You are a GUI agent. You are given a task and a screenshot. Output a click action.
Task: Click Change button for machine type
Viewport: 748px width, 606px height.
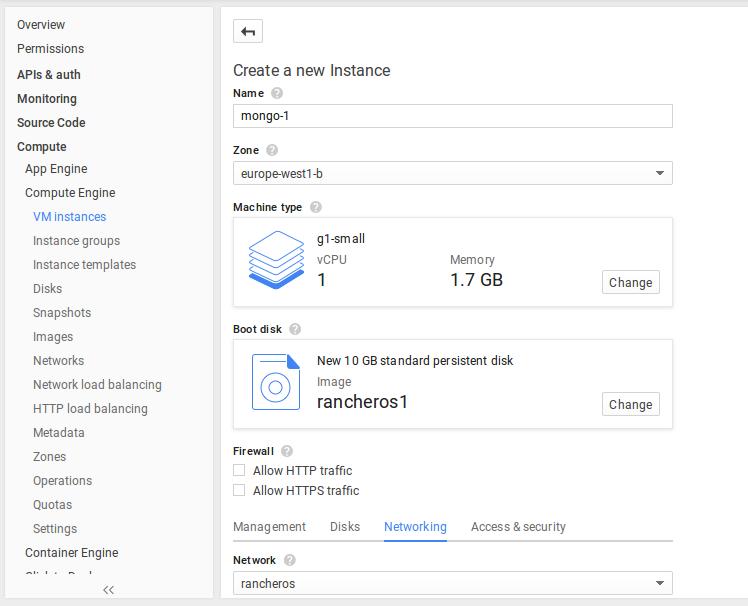[x=630, y=282]
